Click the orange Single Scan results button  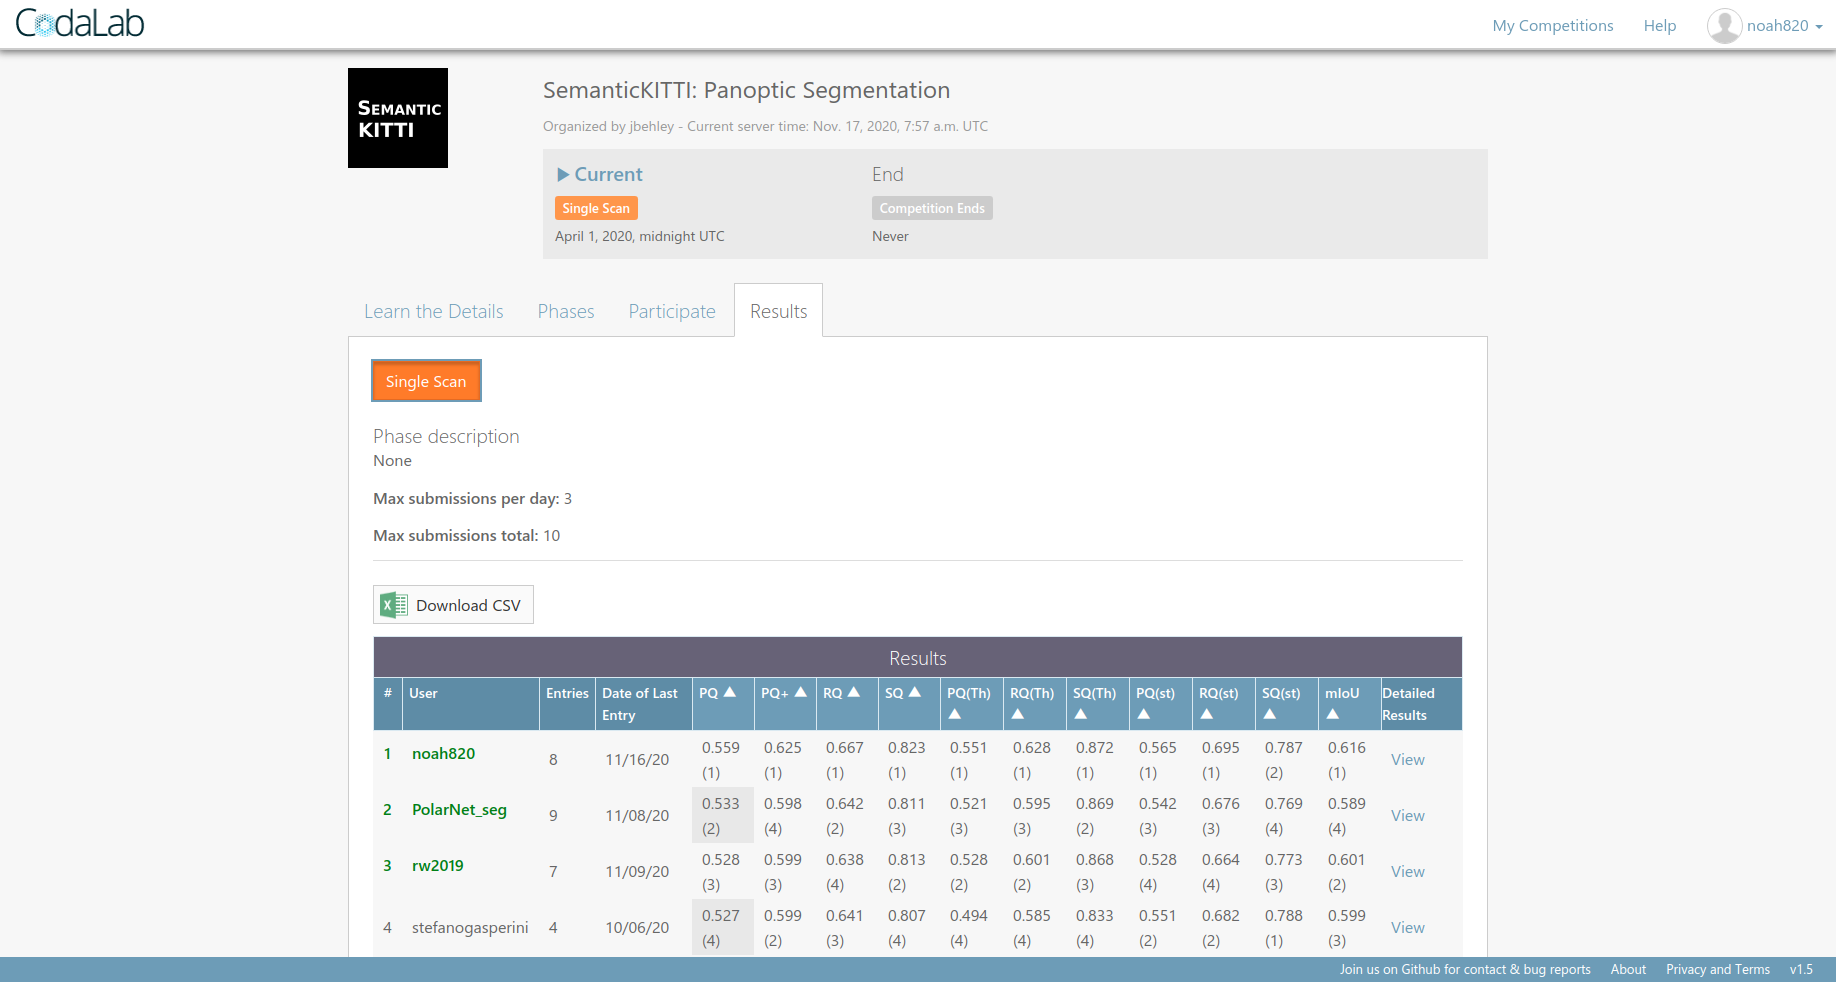(x=426, y=381)
